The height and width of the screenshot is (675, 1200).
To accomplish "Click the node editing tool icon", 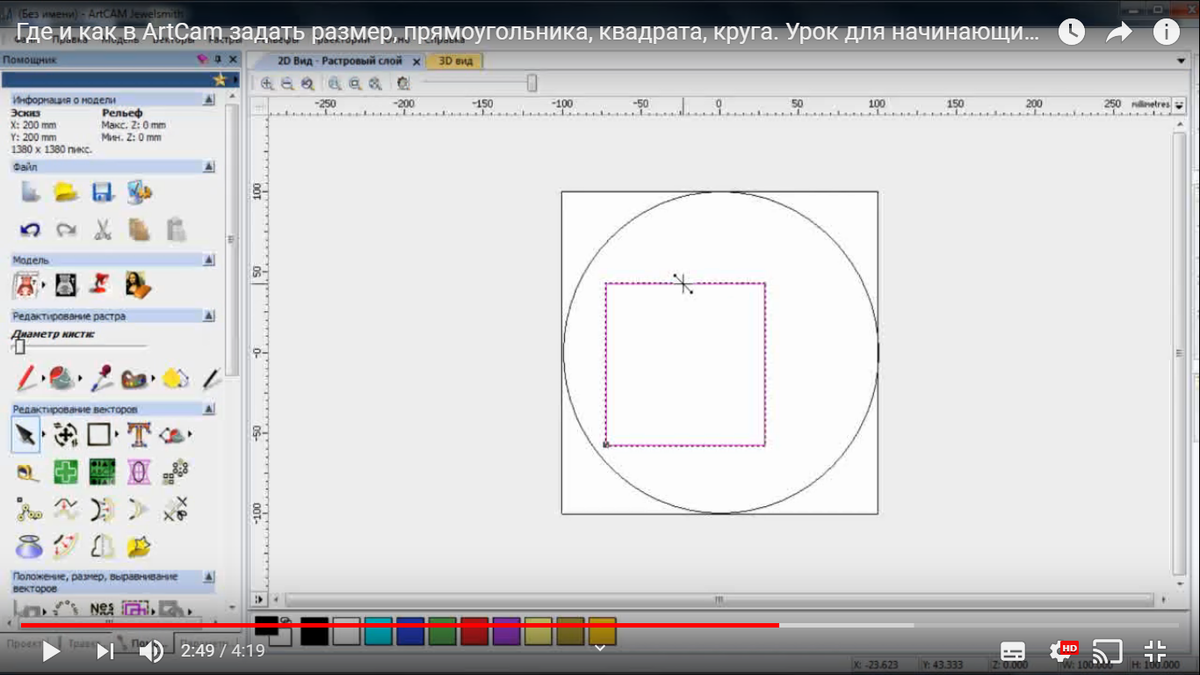I will pos(28,509).
